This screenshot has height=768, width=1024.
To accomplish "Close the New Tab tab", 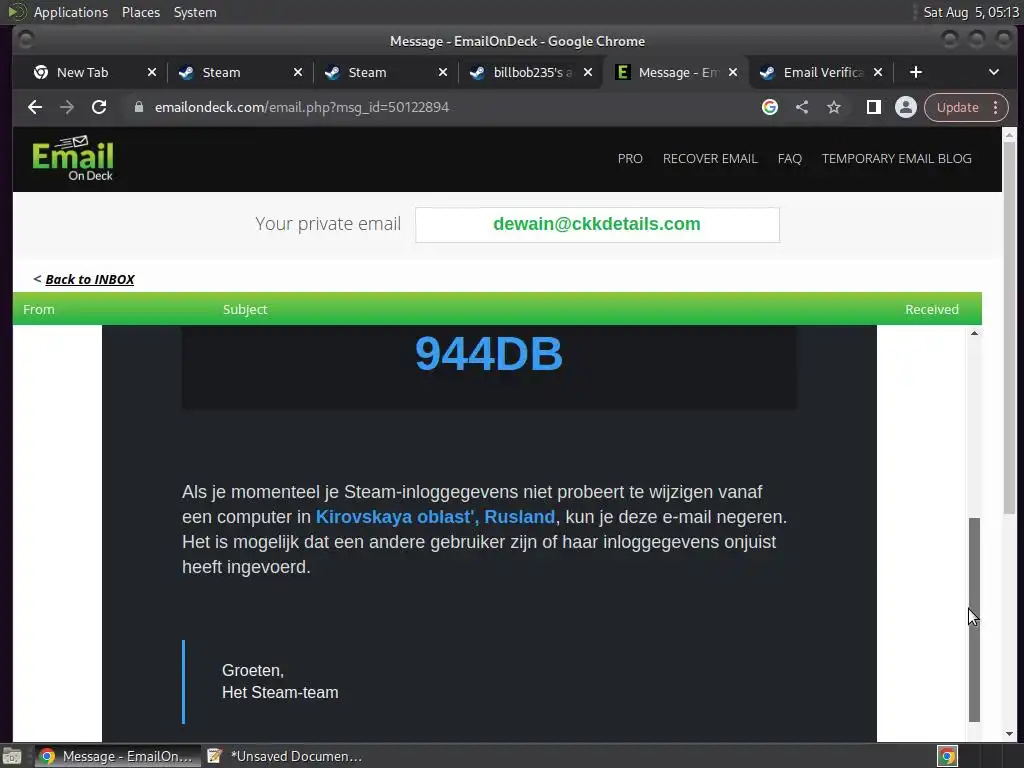I will pyautogui.click(x=152, y=72).
